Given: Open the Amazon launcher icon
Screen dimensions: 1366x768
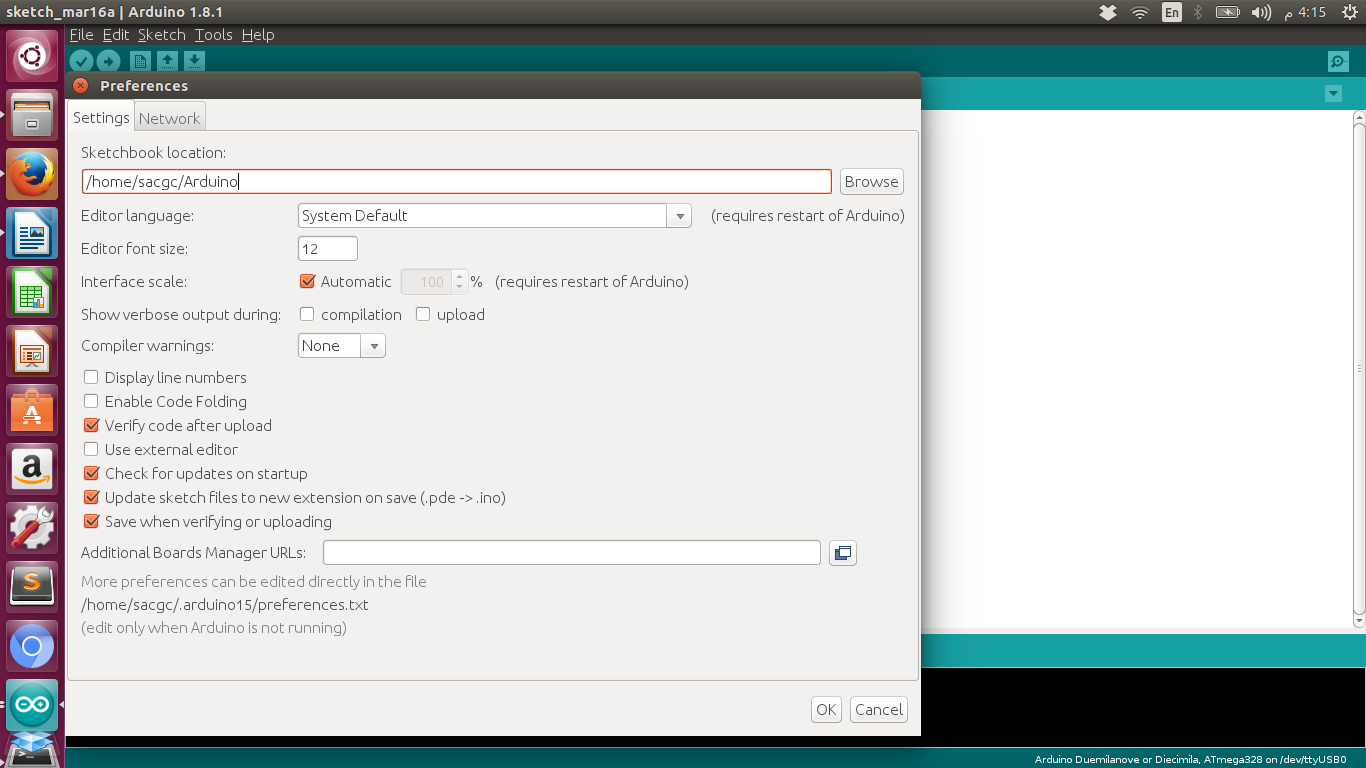Looking at the screenshot, I should (x=32, y=469).
